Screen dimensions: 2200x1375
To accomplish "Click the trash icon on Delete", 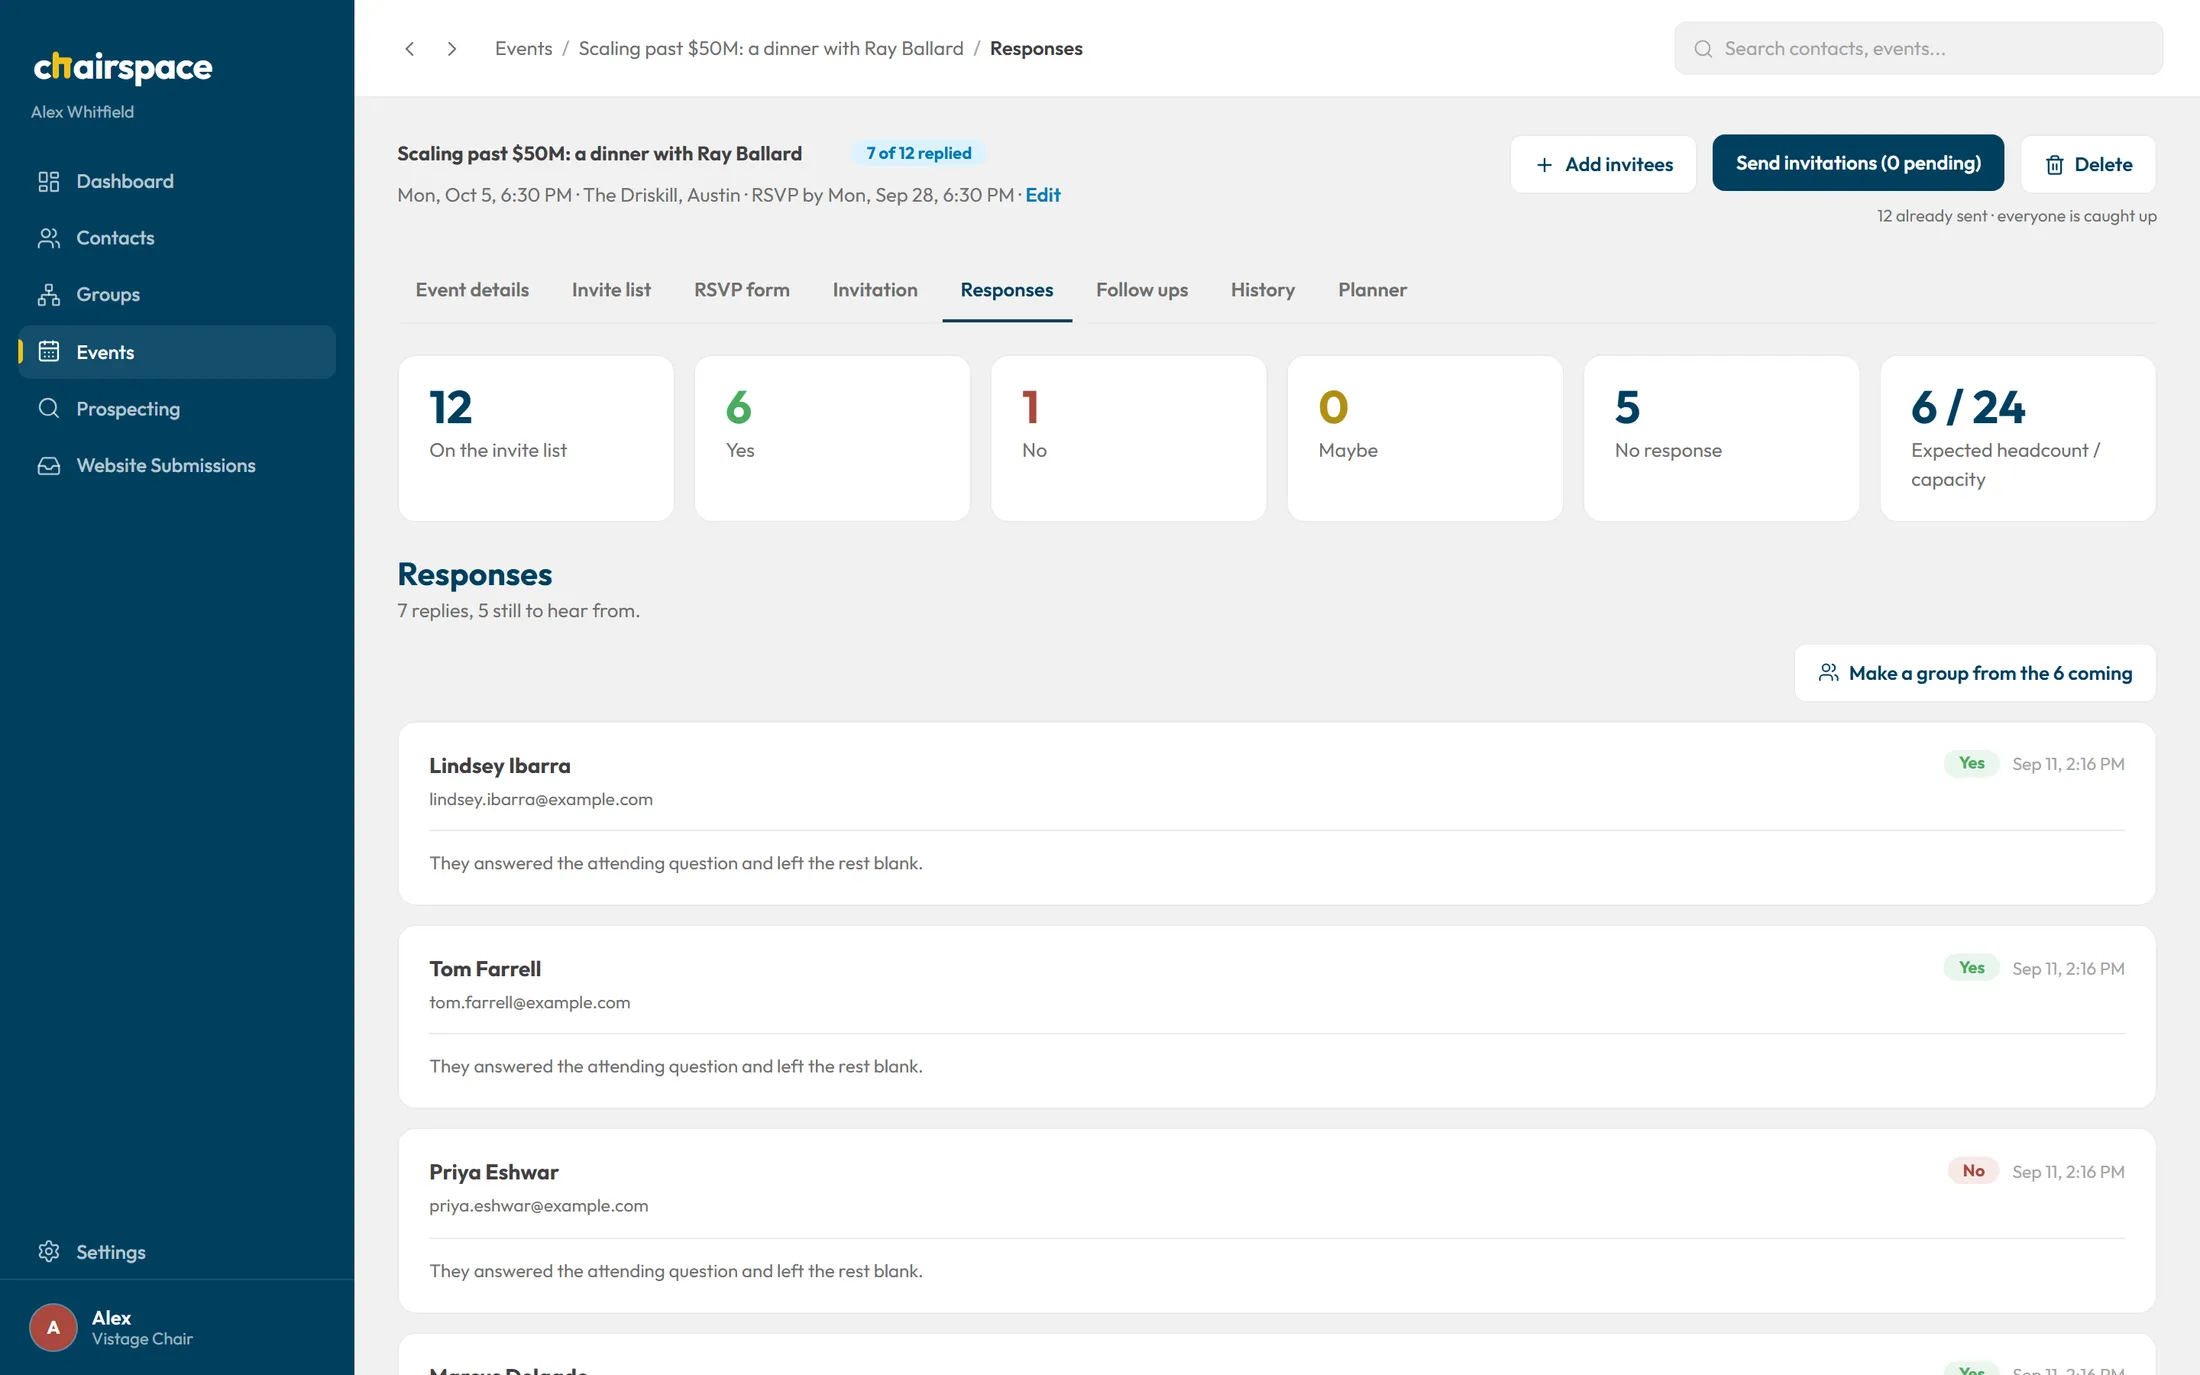I will [2054, 165].
